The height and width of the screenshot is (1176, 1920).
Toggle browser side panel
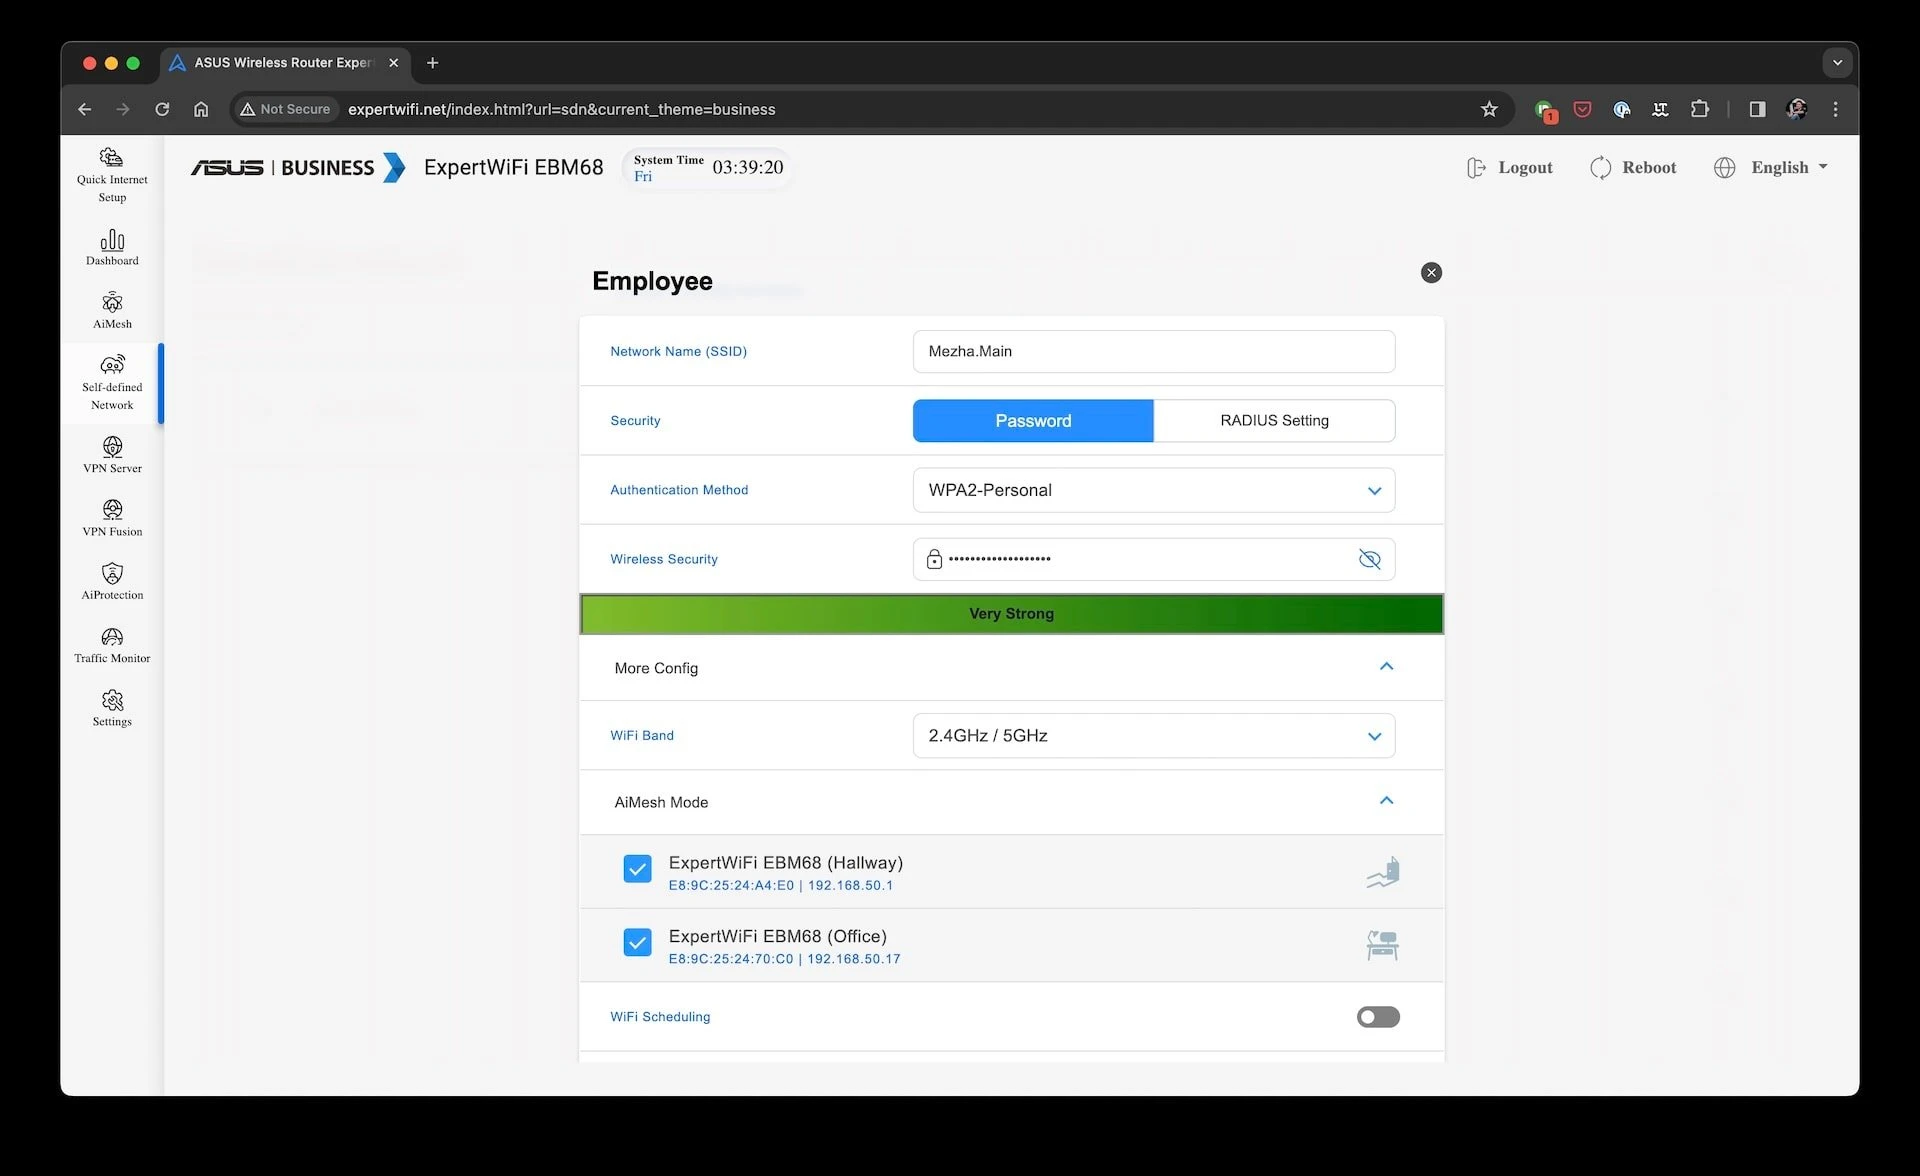click(1757, 109)
